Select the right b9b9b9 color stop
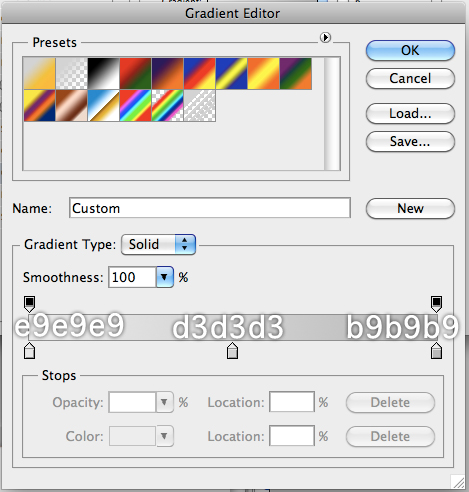 point(436,351)
